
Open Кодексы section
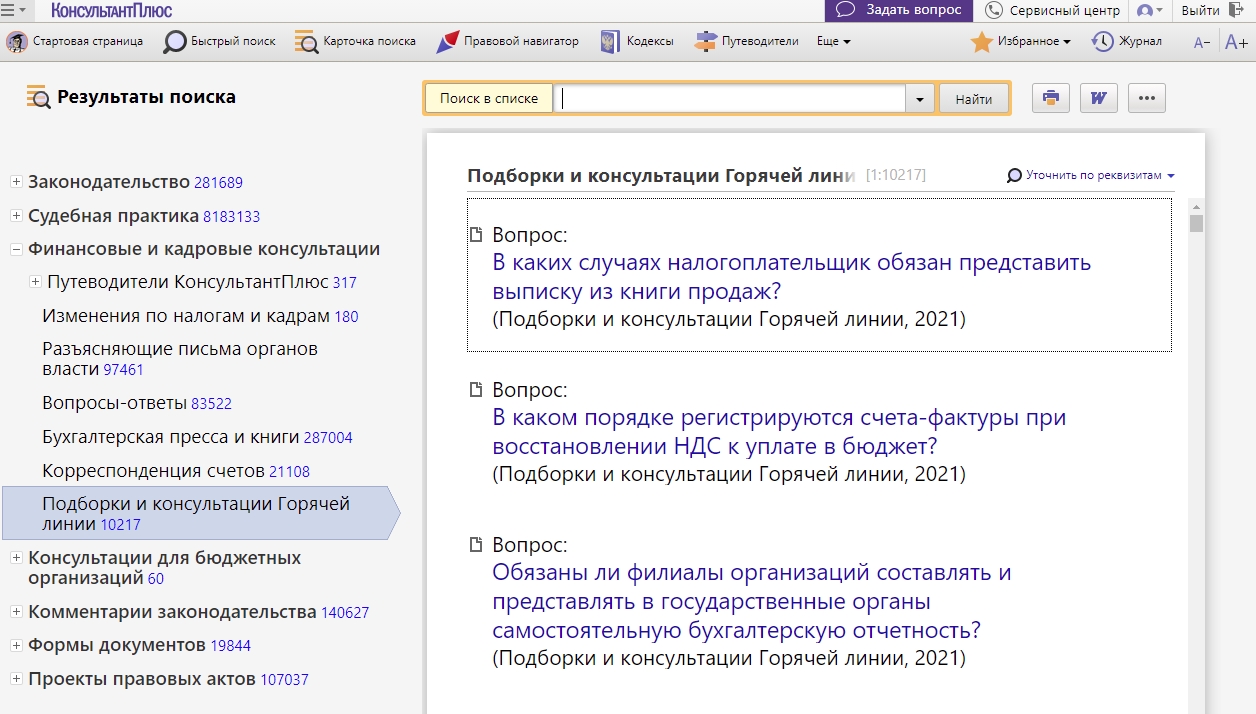[636, 42]
